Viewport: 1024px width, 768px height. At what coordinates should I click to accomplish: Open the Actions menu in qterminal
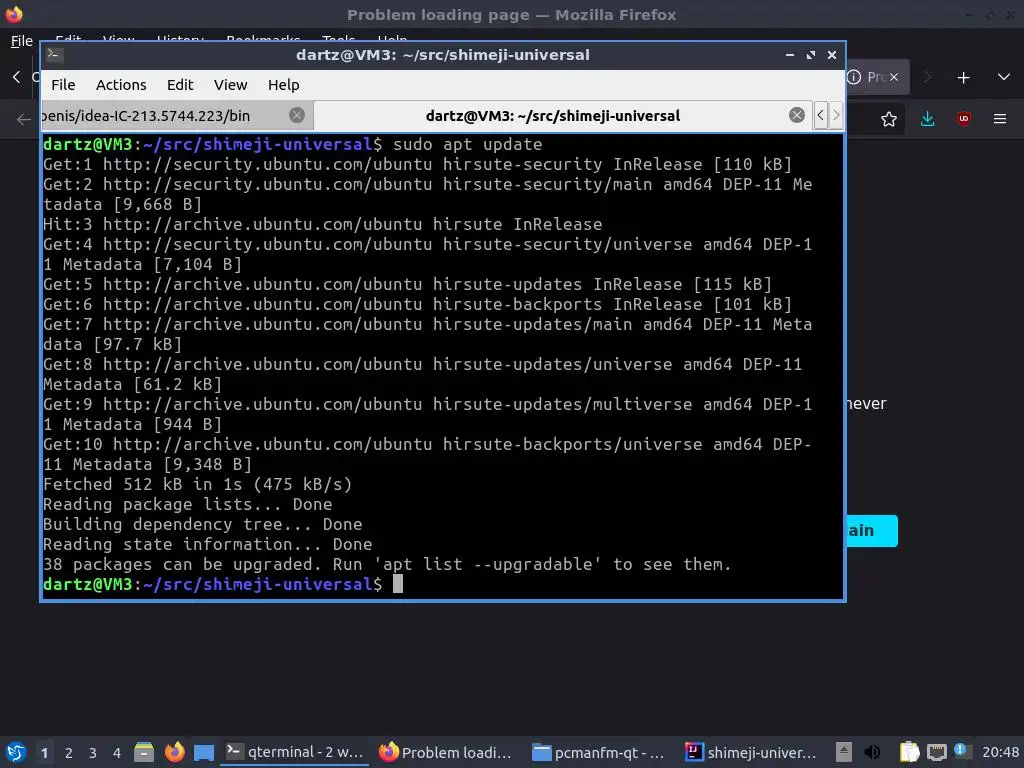(121, 85)
